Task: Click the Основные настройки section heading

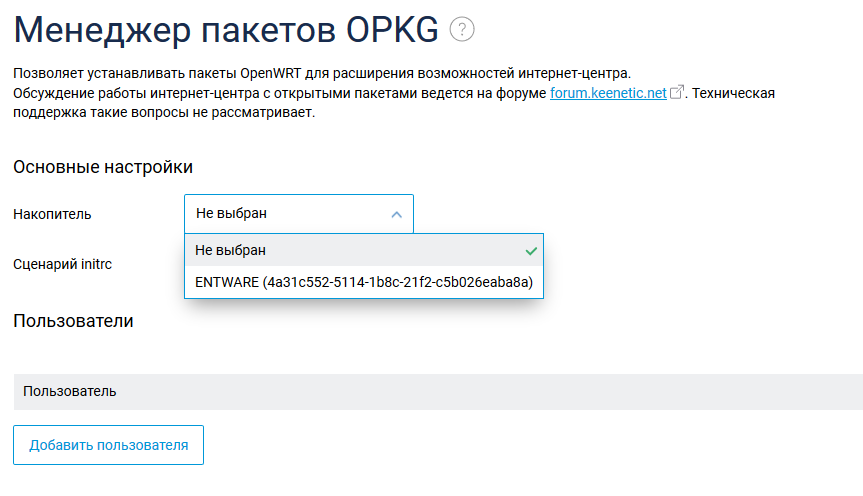Action: (x=103, y=167)
